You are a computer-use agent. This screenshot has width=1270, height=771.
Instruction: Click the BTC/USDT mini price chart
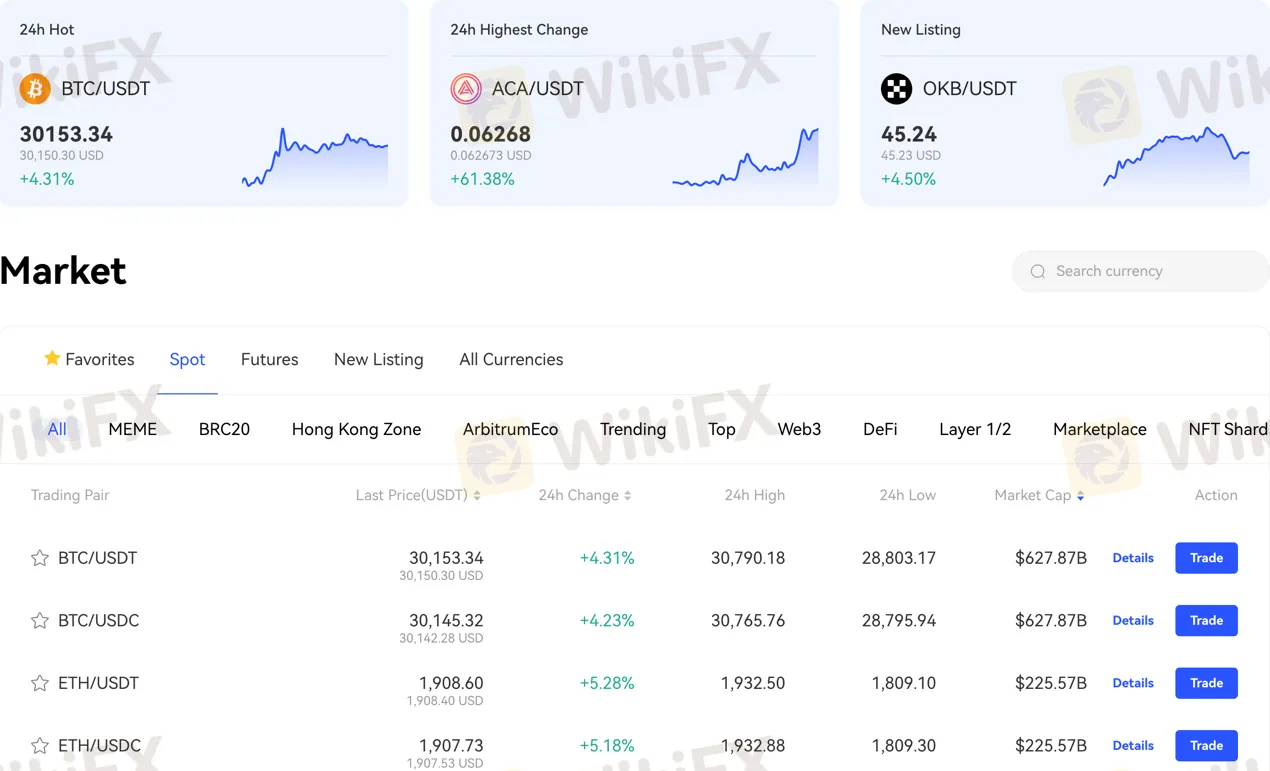coord(315,158)
